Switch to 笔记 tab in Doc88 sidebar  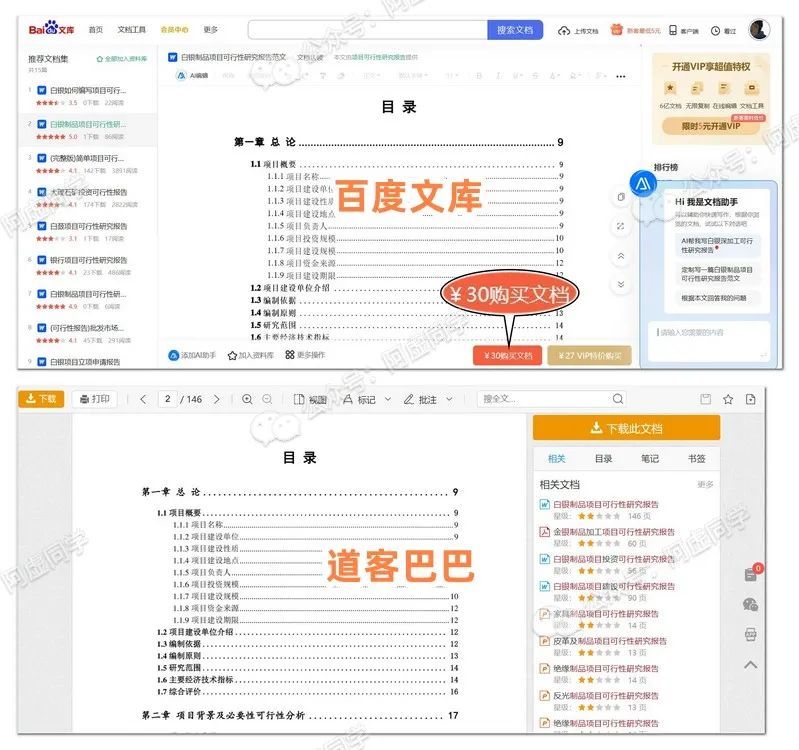click(x=650, y=459)
